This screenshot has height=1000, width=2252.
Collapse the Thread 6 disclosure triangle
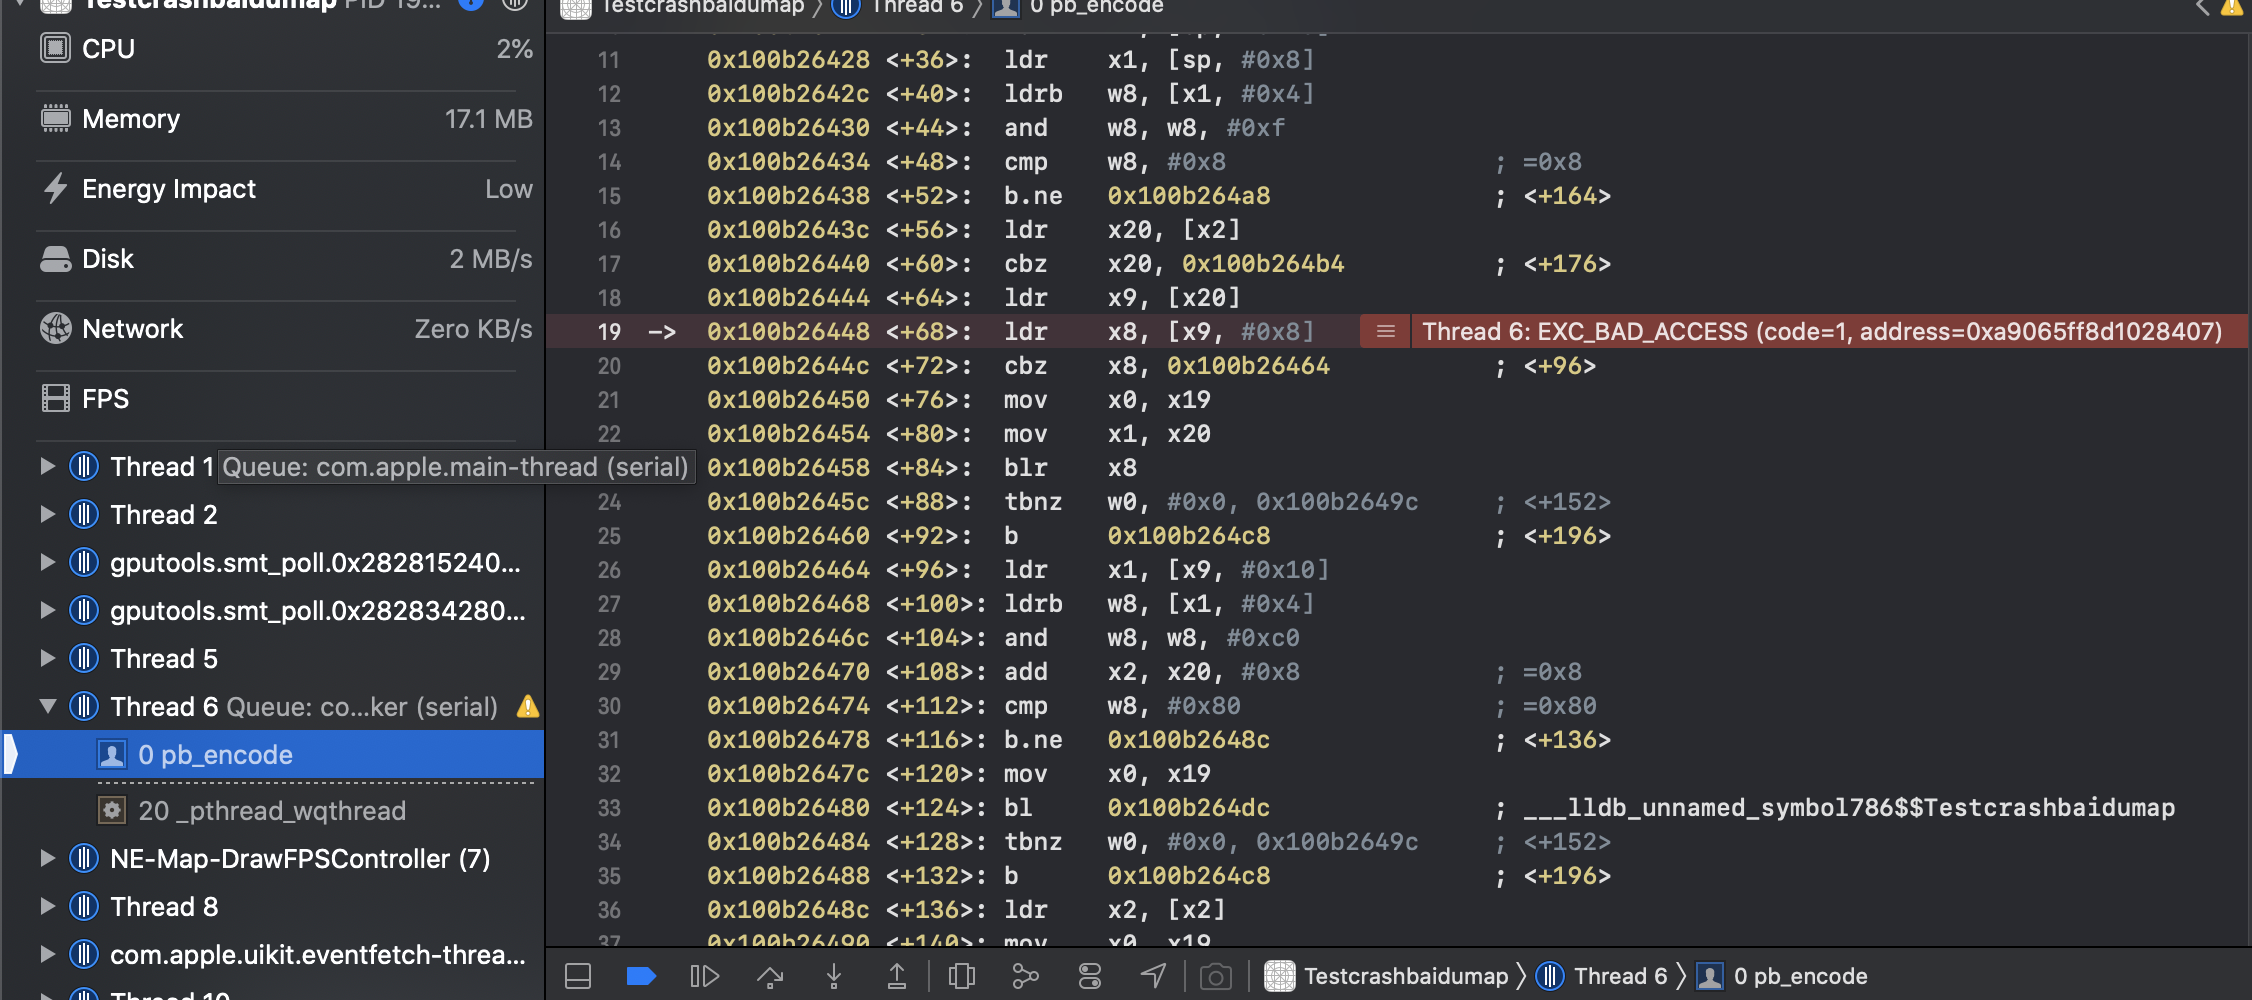click(x=47, y=706)
